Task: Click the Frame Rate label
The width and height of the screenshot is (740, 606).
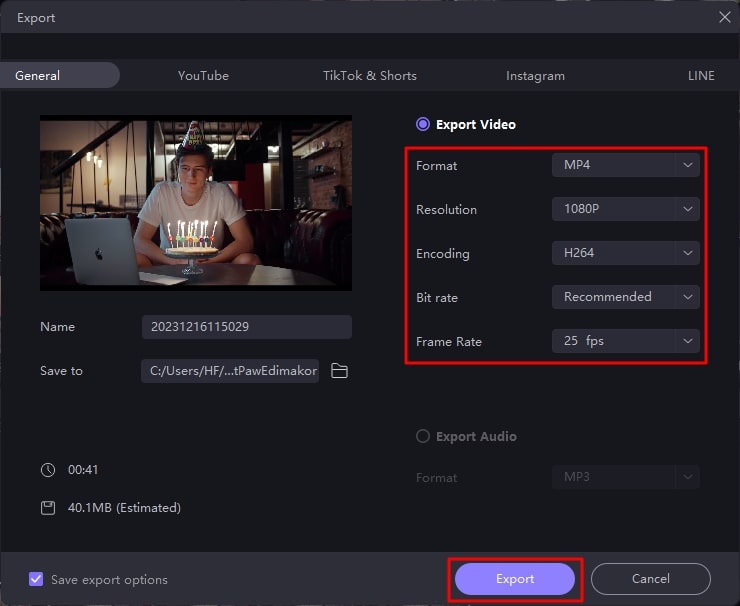Action: [x=449, y=342]
